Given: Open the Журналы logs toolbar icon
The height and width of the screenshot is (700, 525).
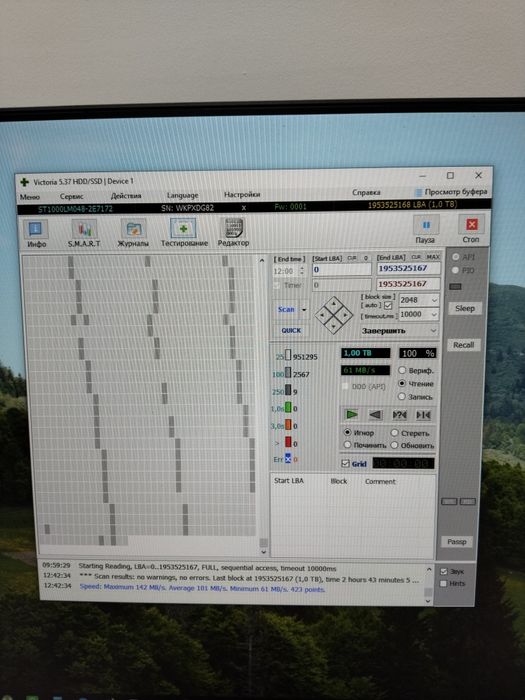Looking at the screenshot, I should click(x=133, y=229).
